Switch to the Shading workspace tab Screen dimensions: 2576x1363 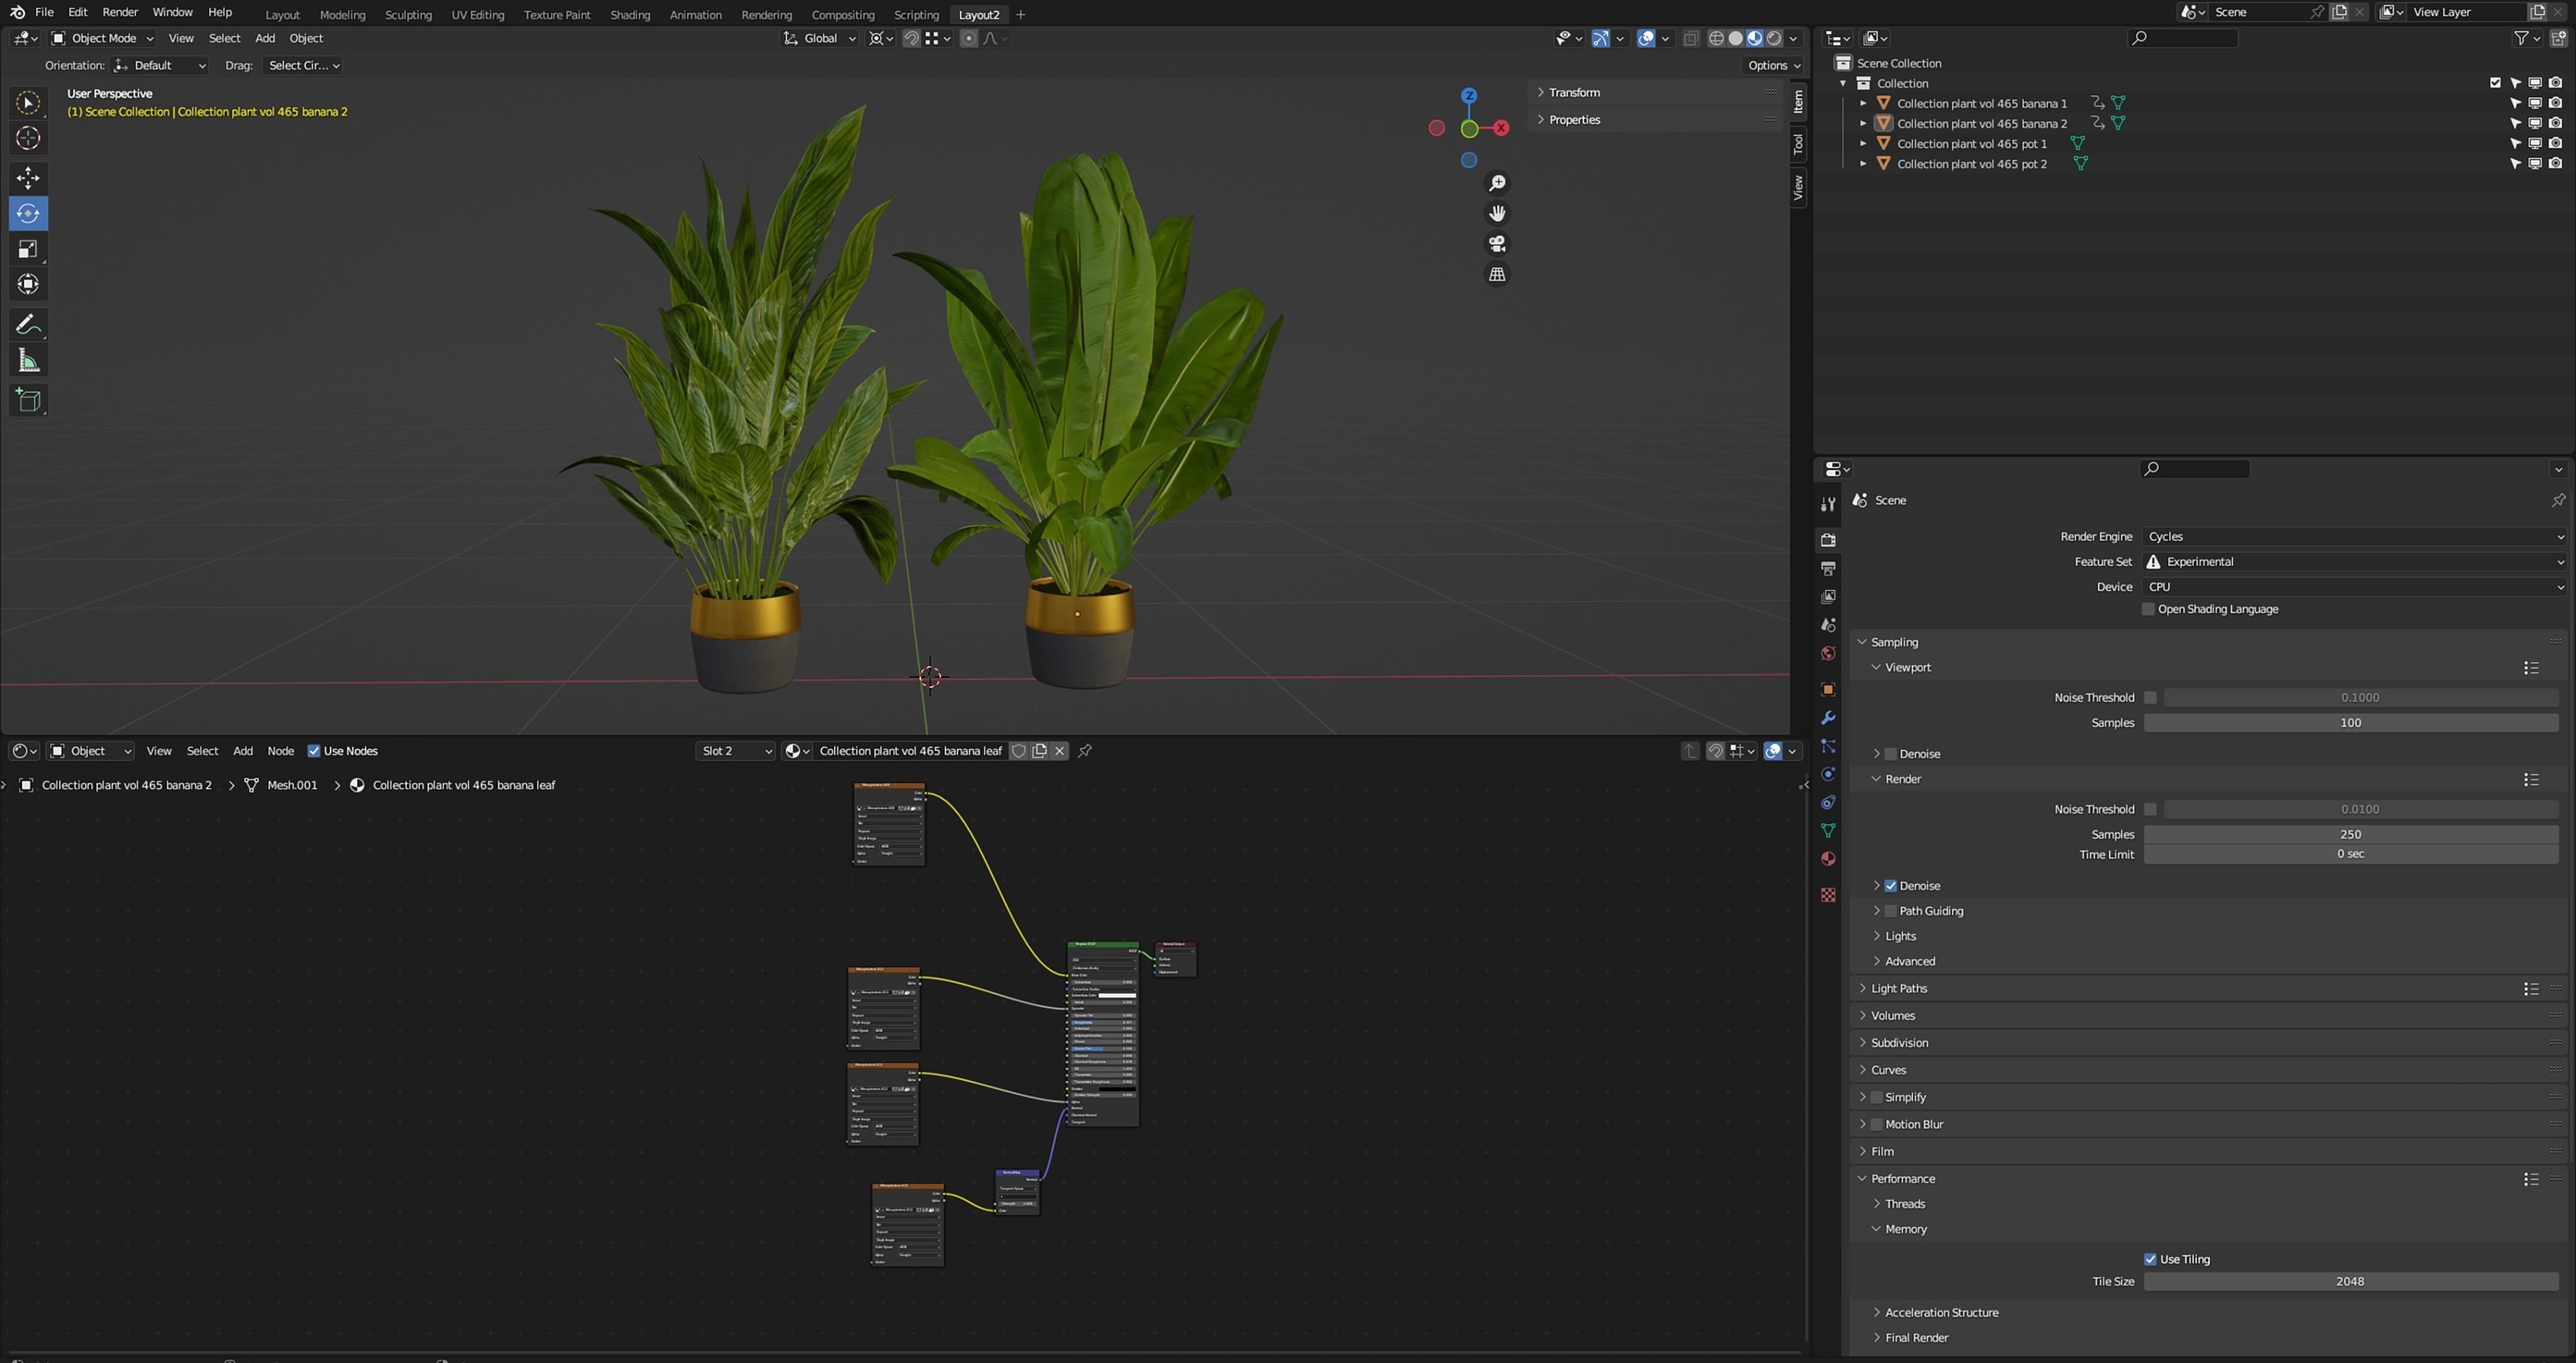click(x=630, y=15)
